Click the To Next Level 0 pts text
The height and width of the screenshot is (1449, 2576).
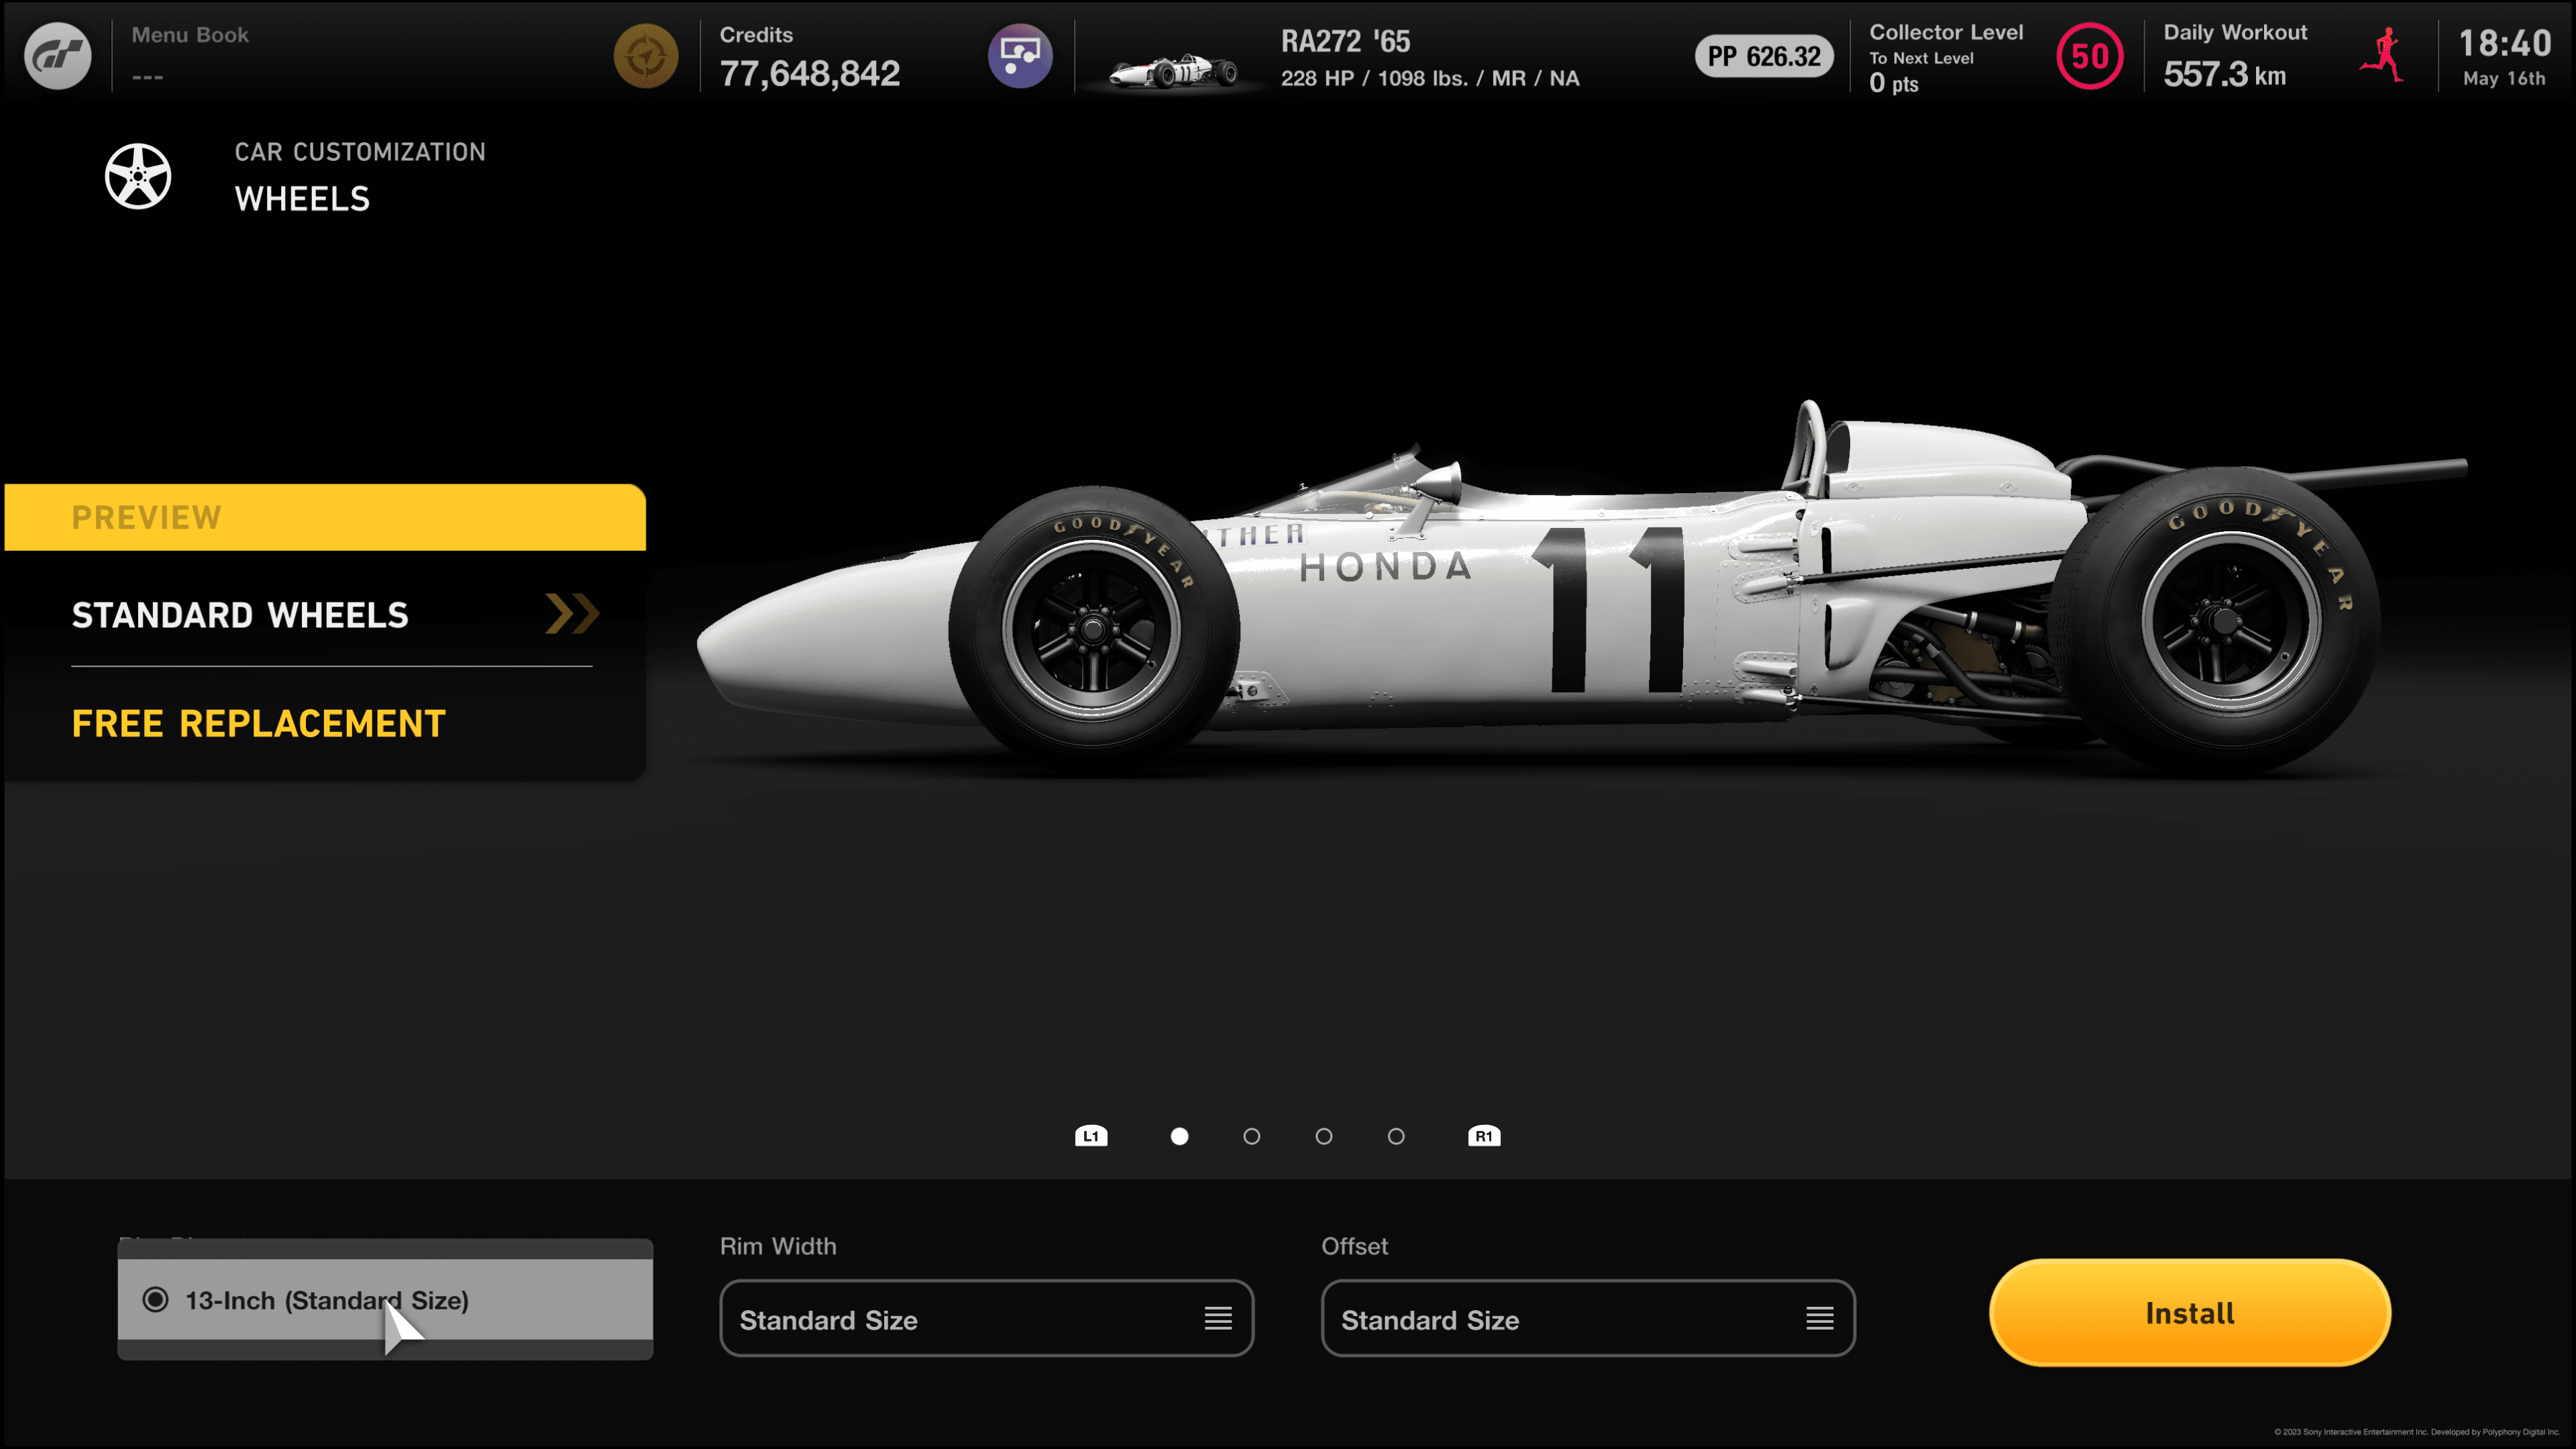(1921, 72)
